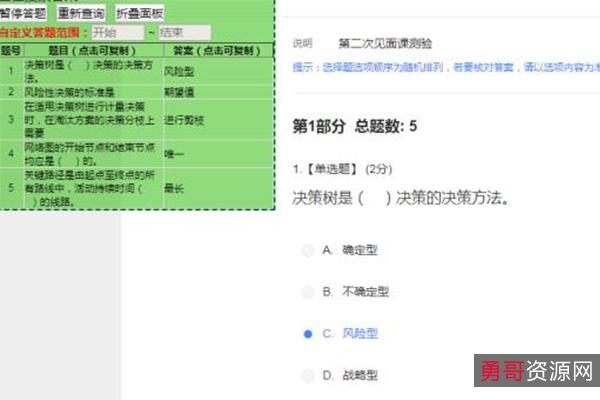Image resolution: width=600 pixels, height=400 pixels.
Task: Click row number 5 in answer table
Action: [11, 188]
